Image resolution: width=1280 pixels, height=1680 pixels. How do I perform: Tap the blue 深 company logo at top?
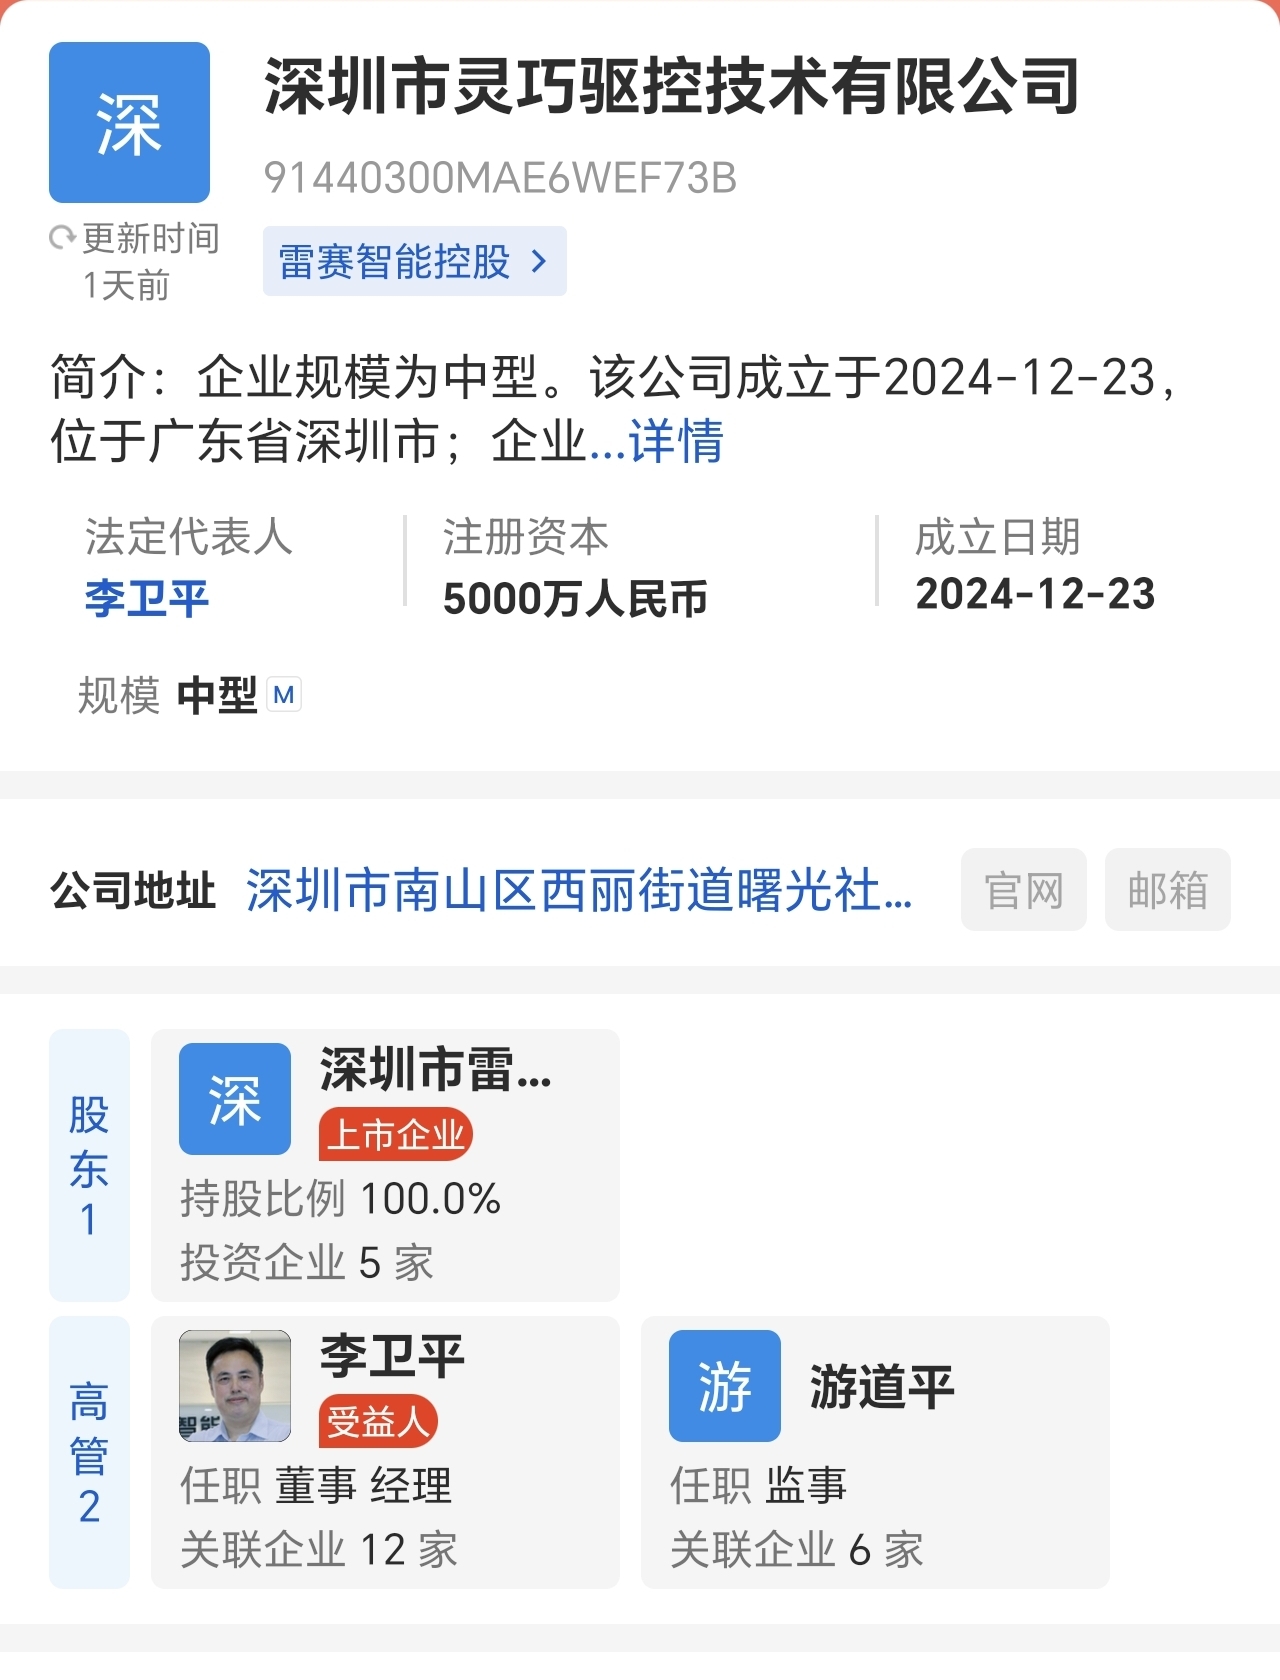point(129,122)
